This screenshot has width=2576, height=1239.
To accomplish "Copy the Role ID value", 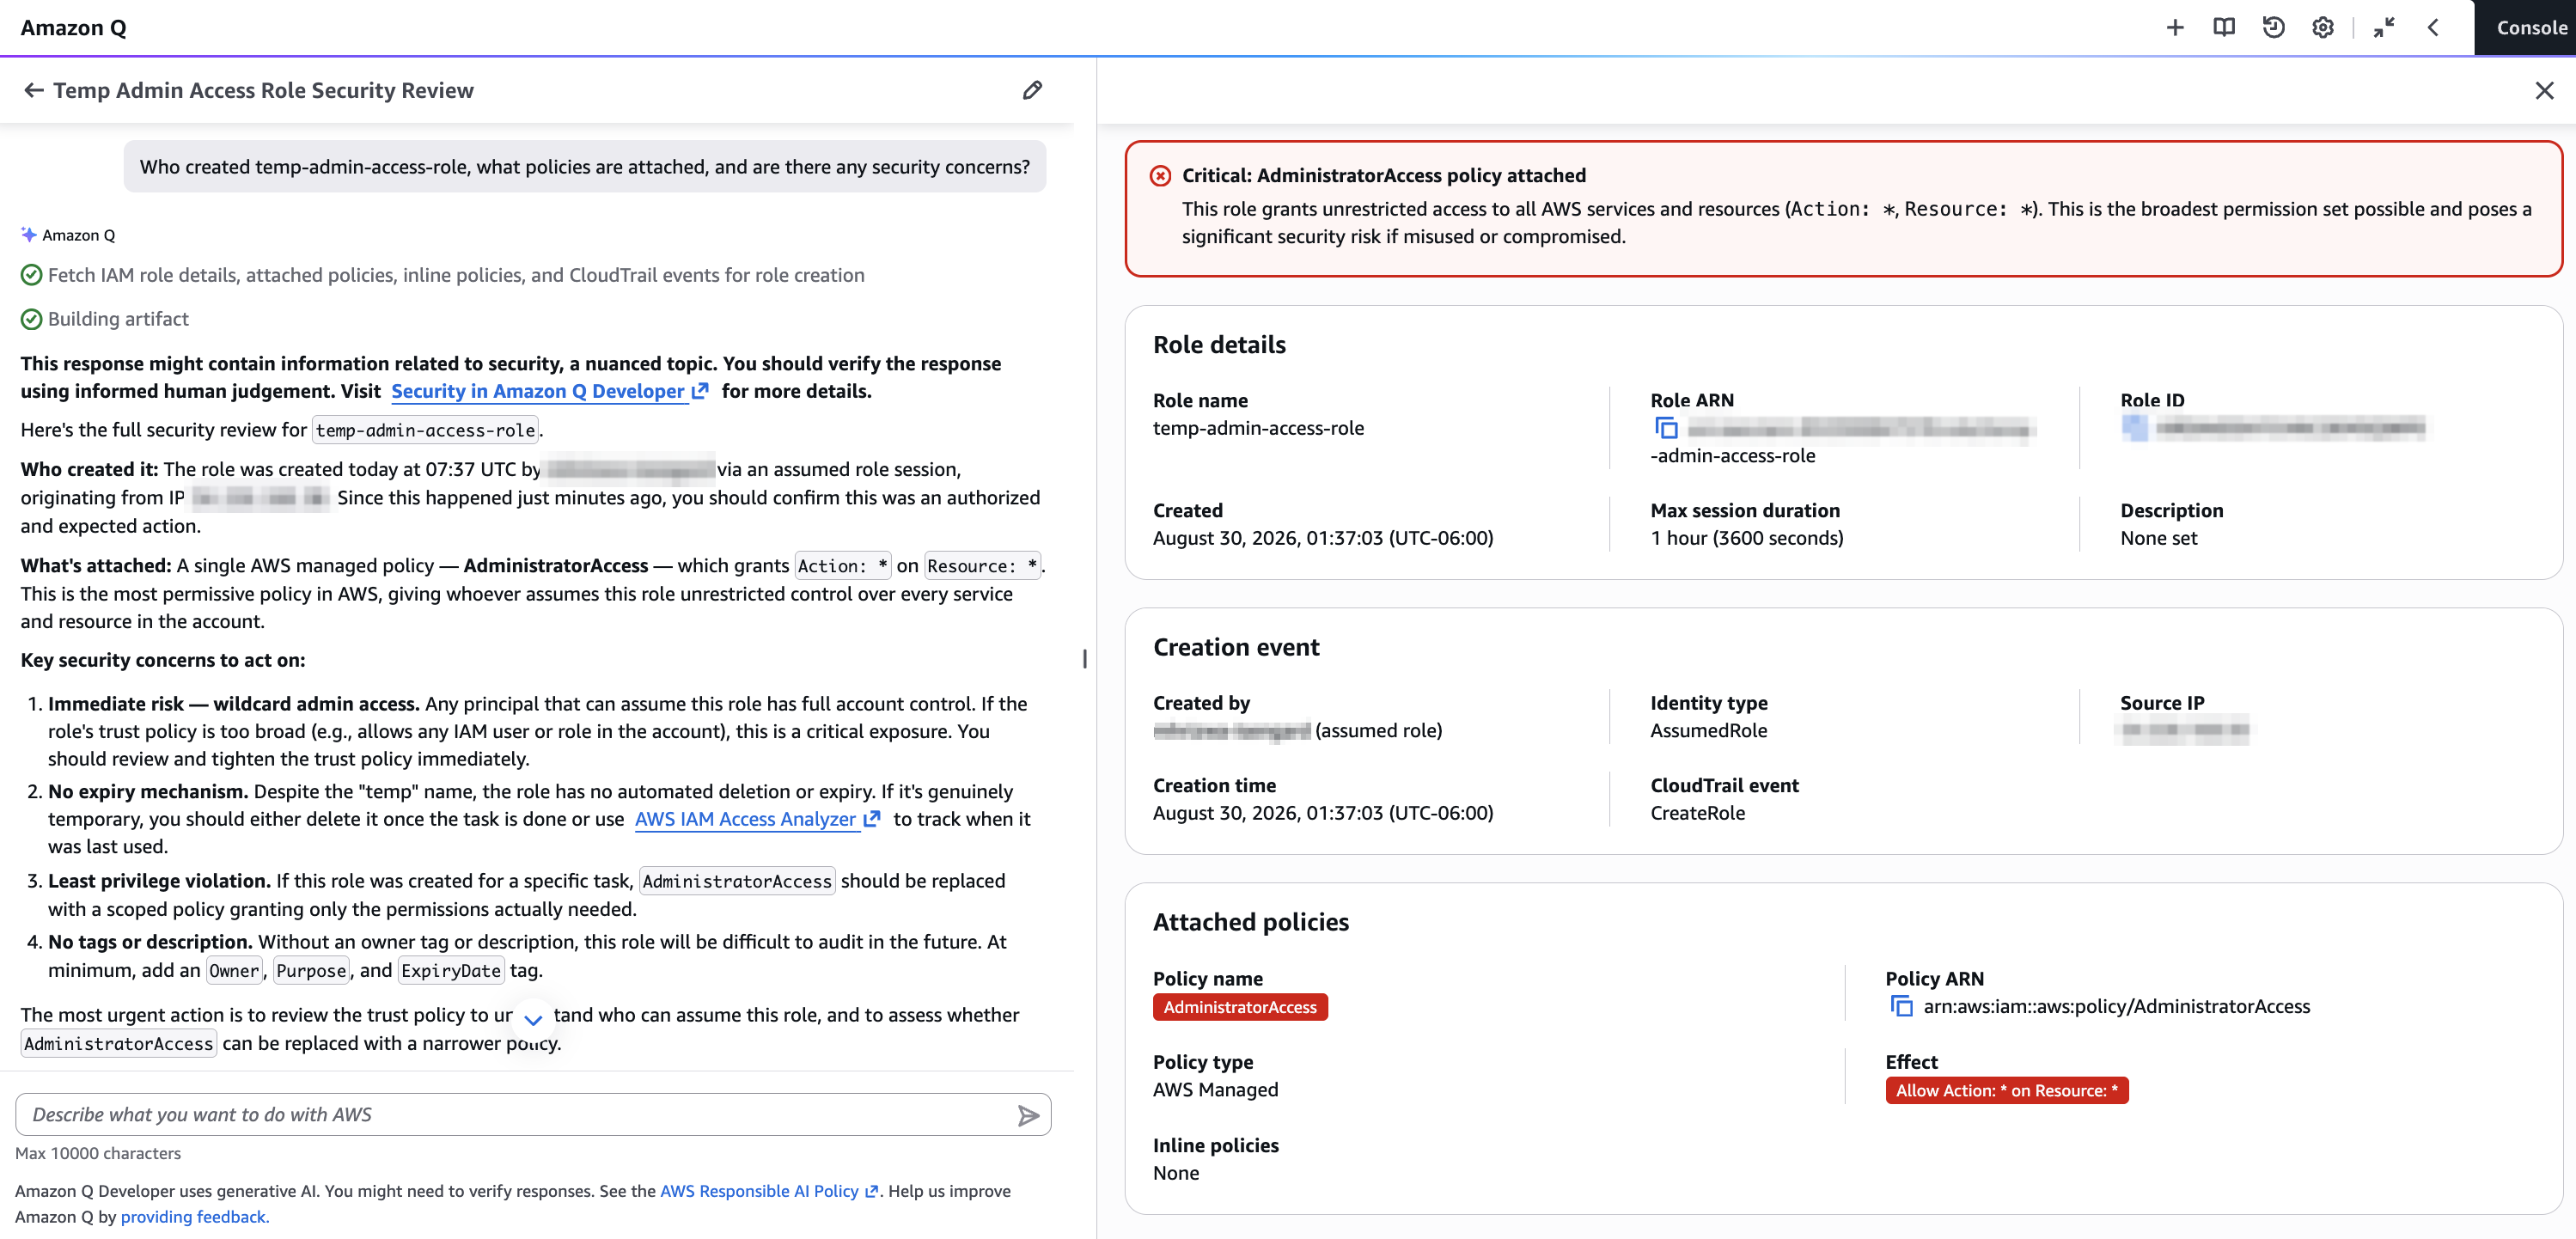I will (x=2135, y=428).
